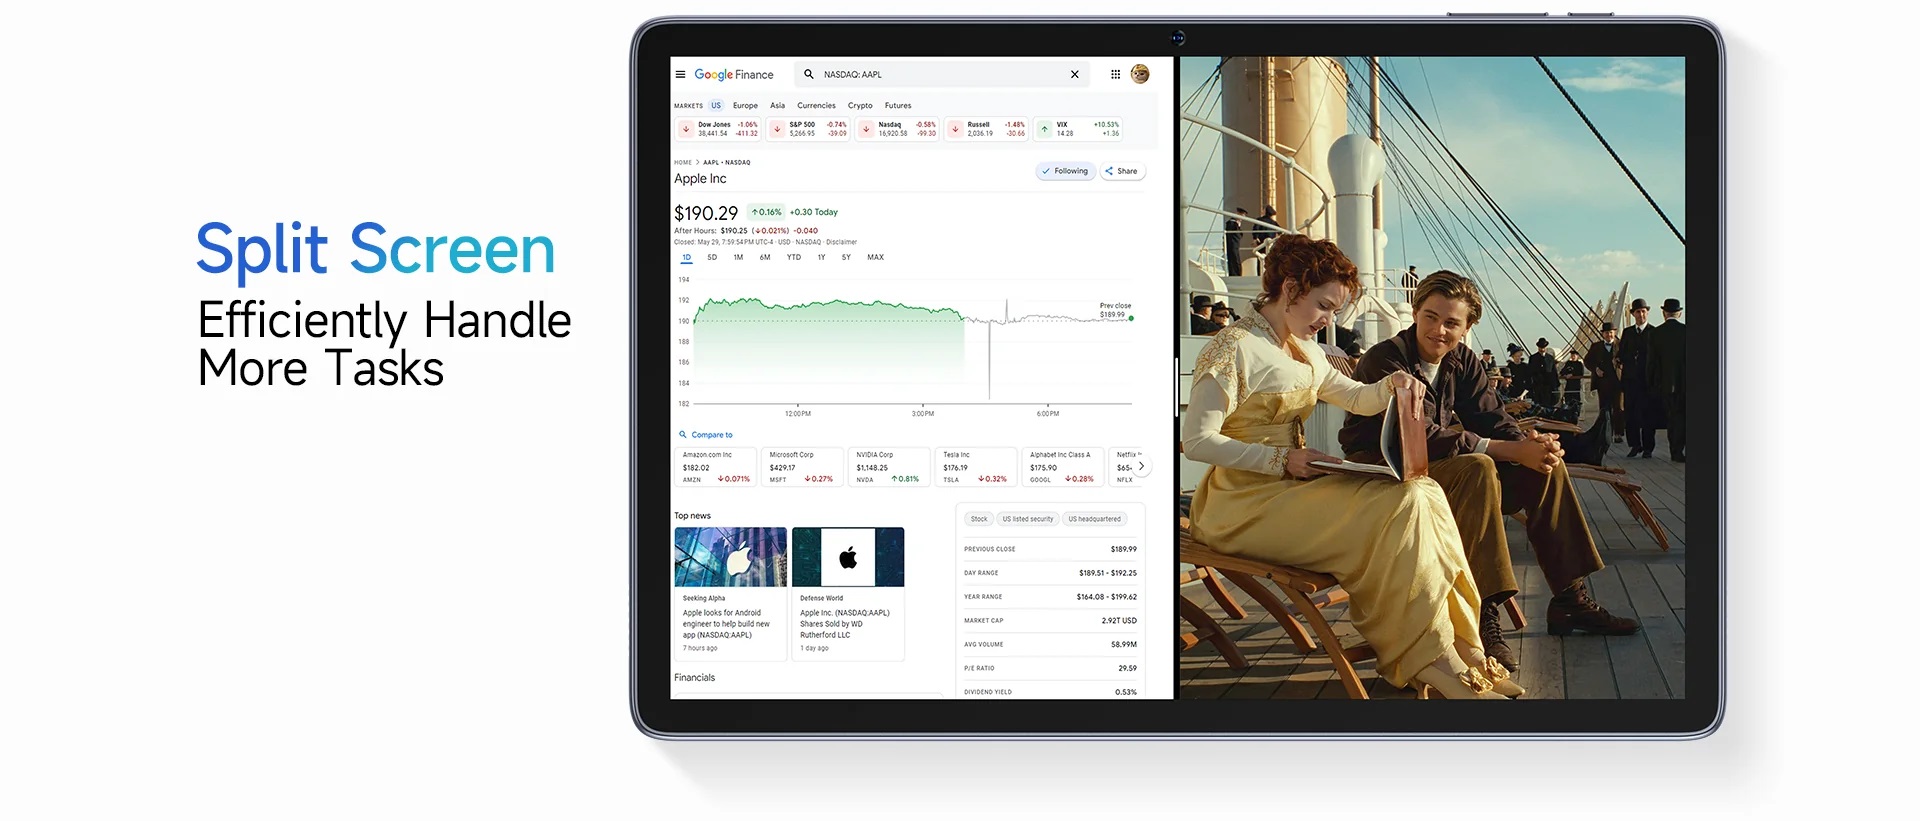The image size is (1920, 821).
Task: Open the Amazon.com Inc compare card
Action: pyautogui.click(x=716, y=467)
